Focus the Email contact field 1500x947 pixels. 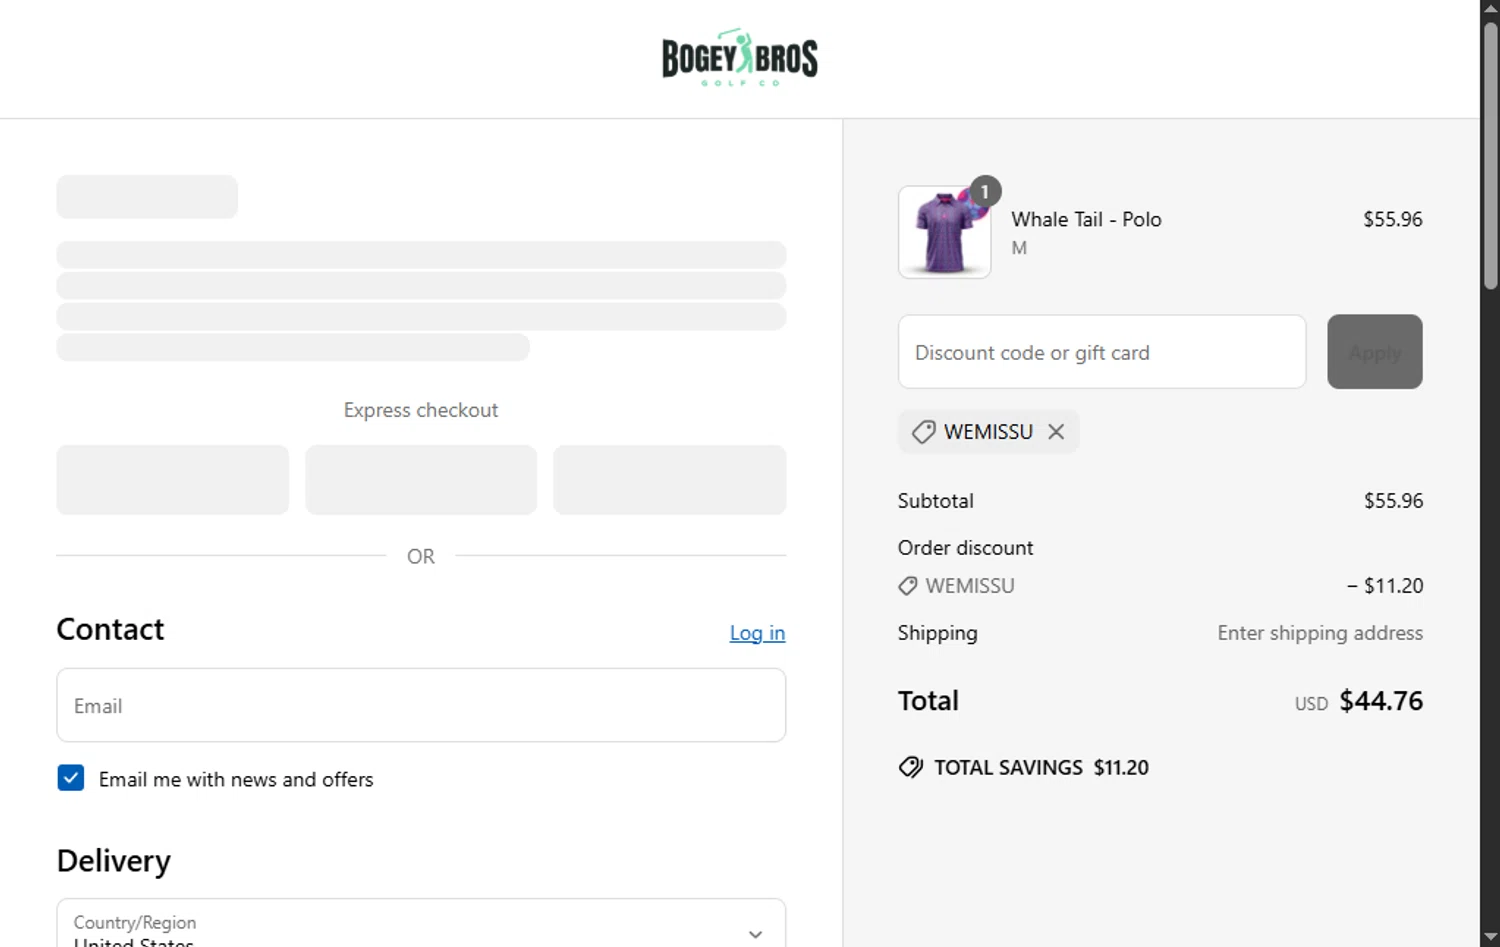tap(421, 705)
